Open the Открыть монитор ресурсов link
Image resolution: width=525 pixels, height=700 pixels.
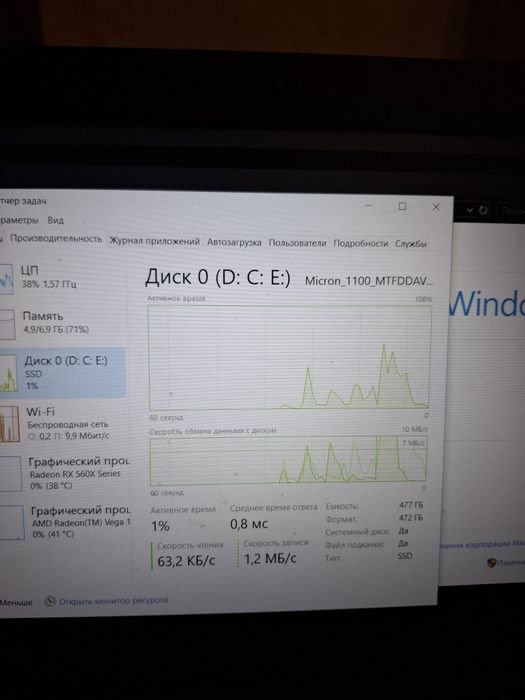pos(114,601)
